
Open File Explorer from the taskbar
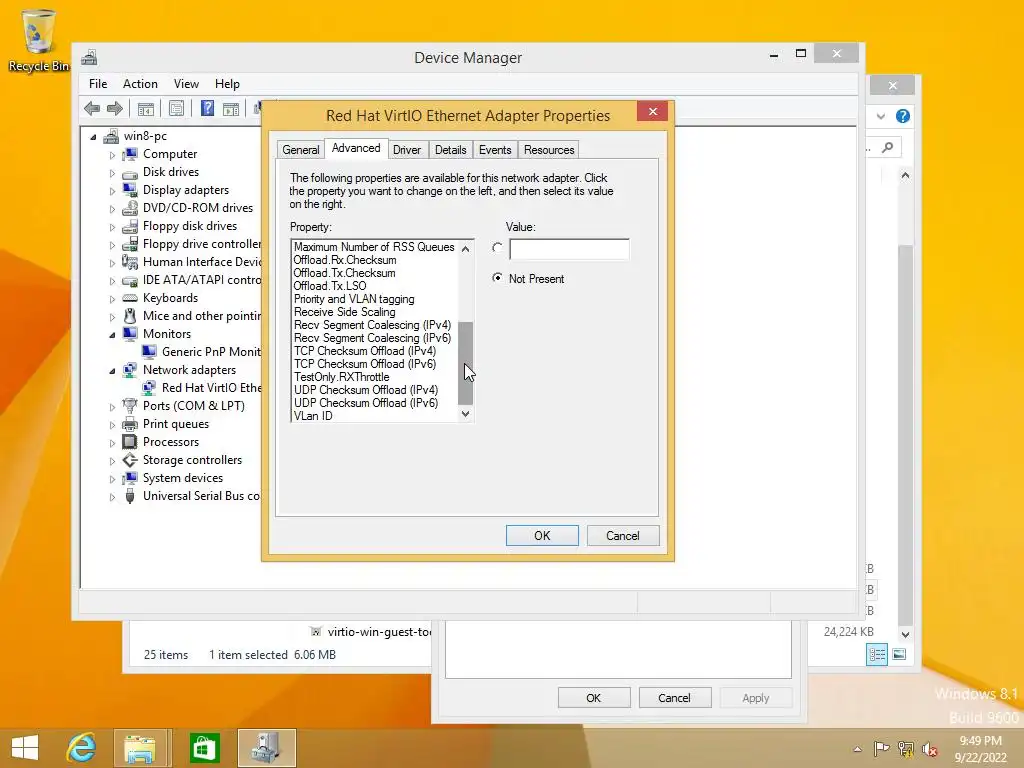point(140,748)
